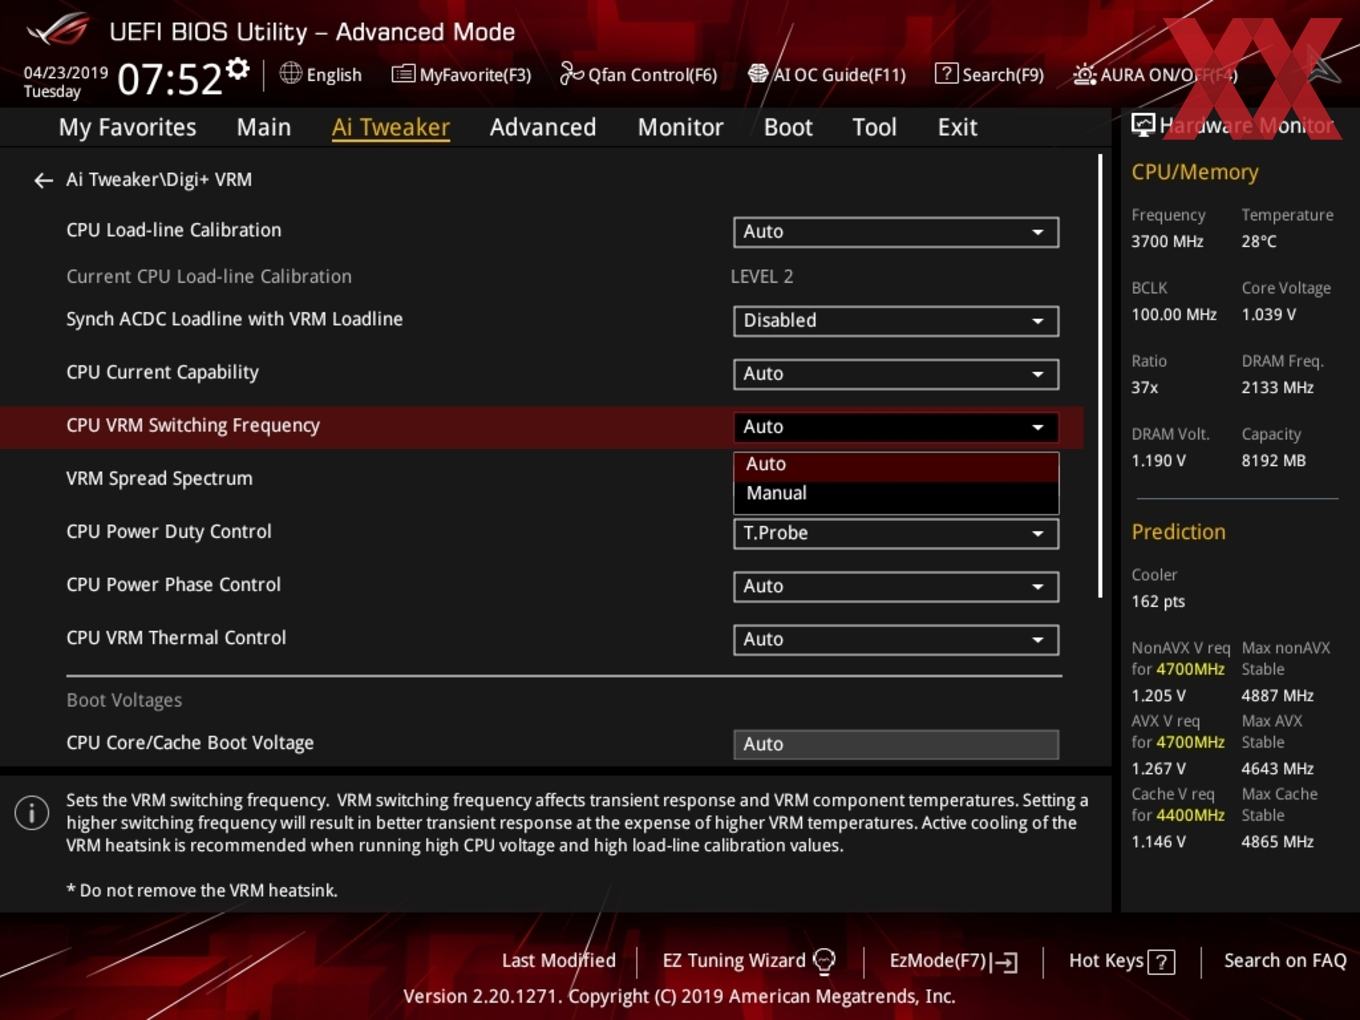Click the globe language icon
Screen dimensions: 1360x1020
[290, 73]
